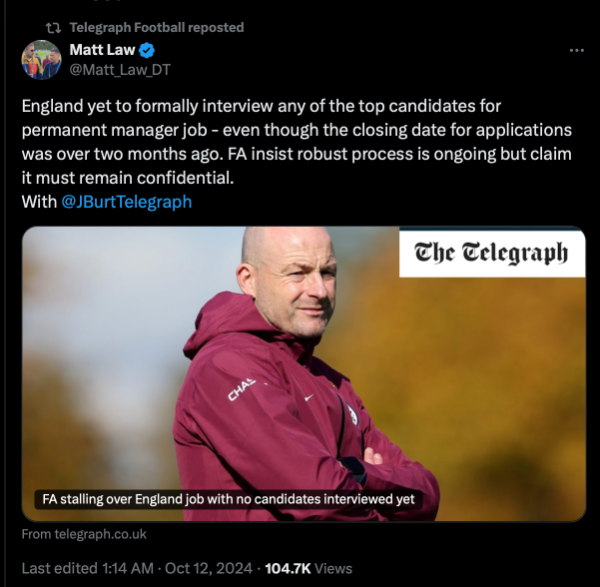Open the @JBurtTelegraph mention
Screen dimensions: 600x587
(x=126, y=202)
